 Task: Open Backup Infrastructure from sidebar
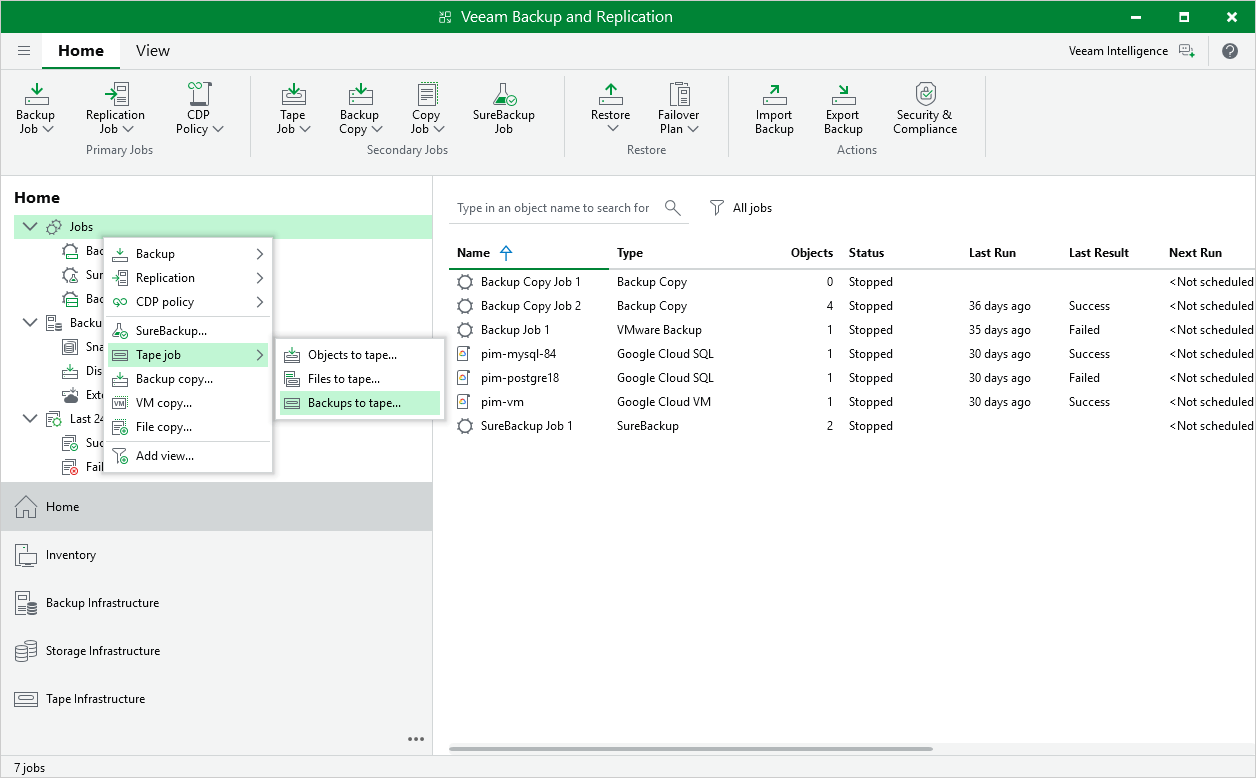click(x=25, y=602)
